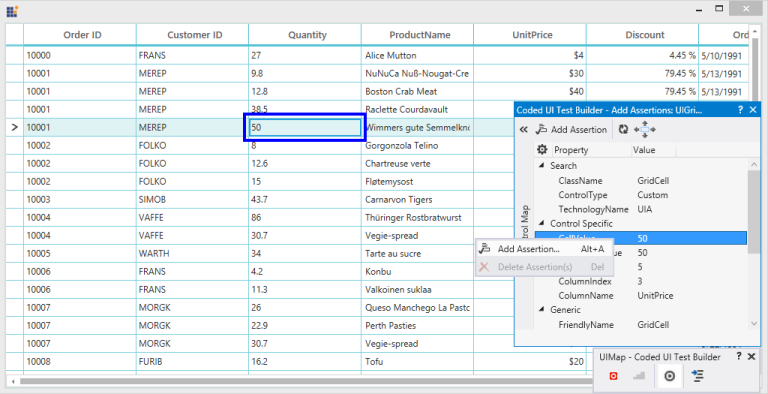The width and height of the screenshot is (768, 394).
Task: Click the '10000' Order ID cell
Action: point(80,55)
